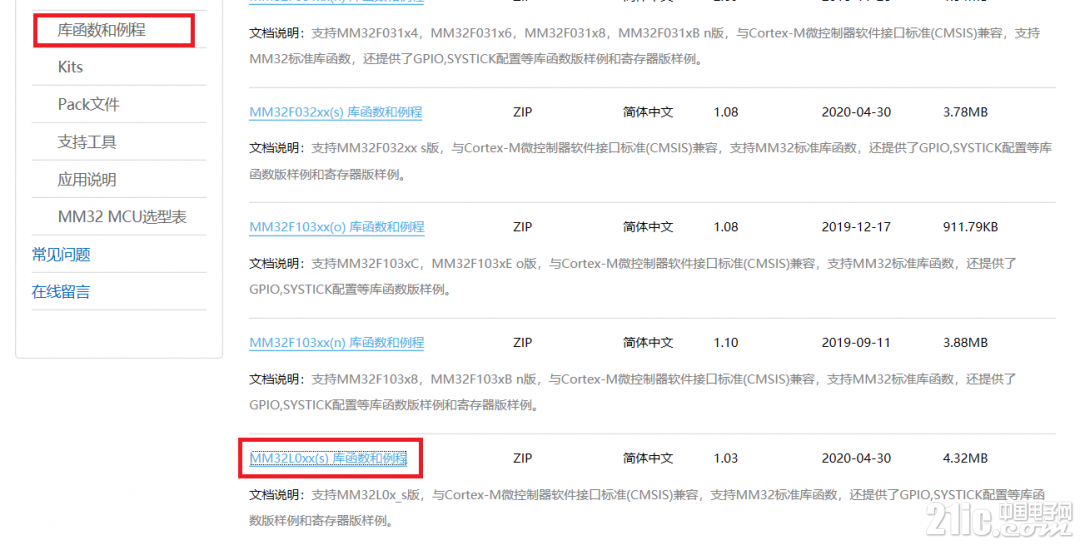Go to 支持工具 in the sidebar
This screenshot has width=1080, height=545.
tap(87, 142)
